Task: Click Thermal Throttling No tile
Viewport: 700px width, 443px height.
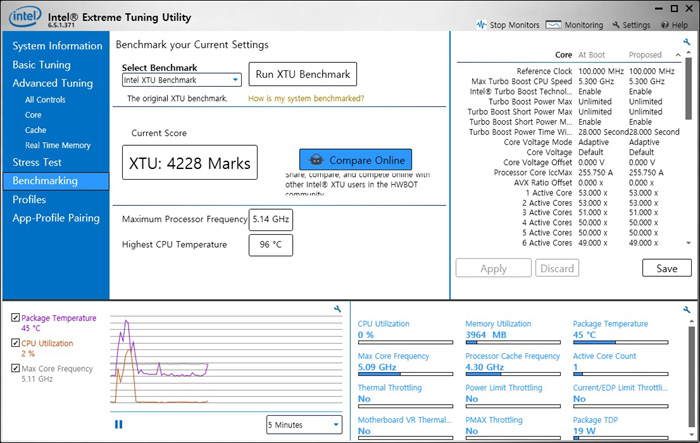Action: [405, 396]
